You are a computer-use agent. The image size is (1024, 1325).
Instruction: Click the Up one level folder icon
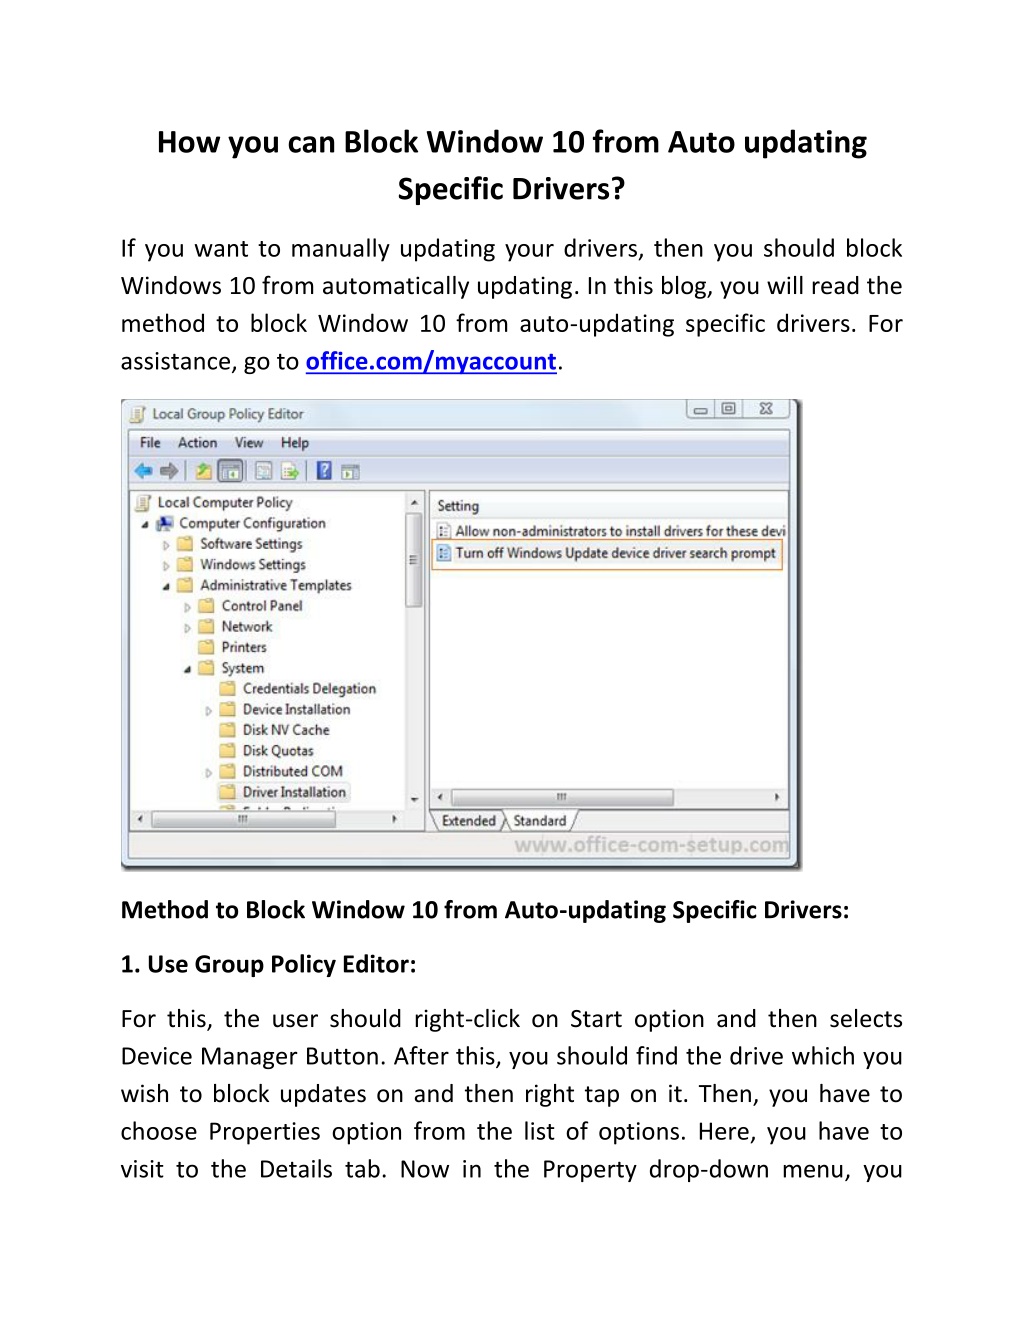[203, 471]
